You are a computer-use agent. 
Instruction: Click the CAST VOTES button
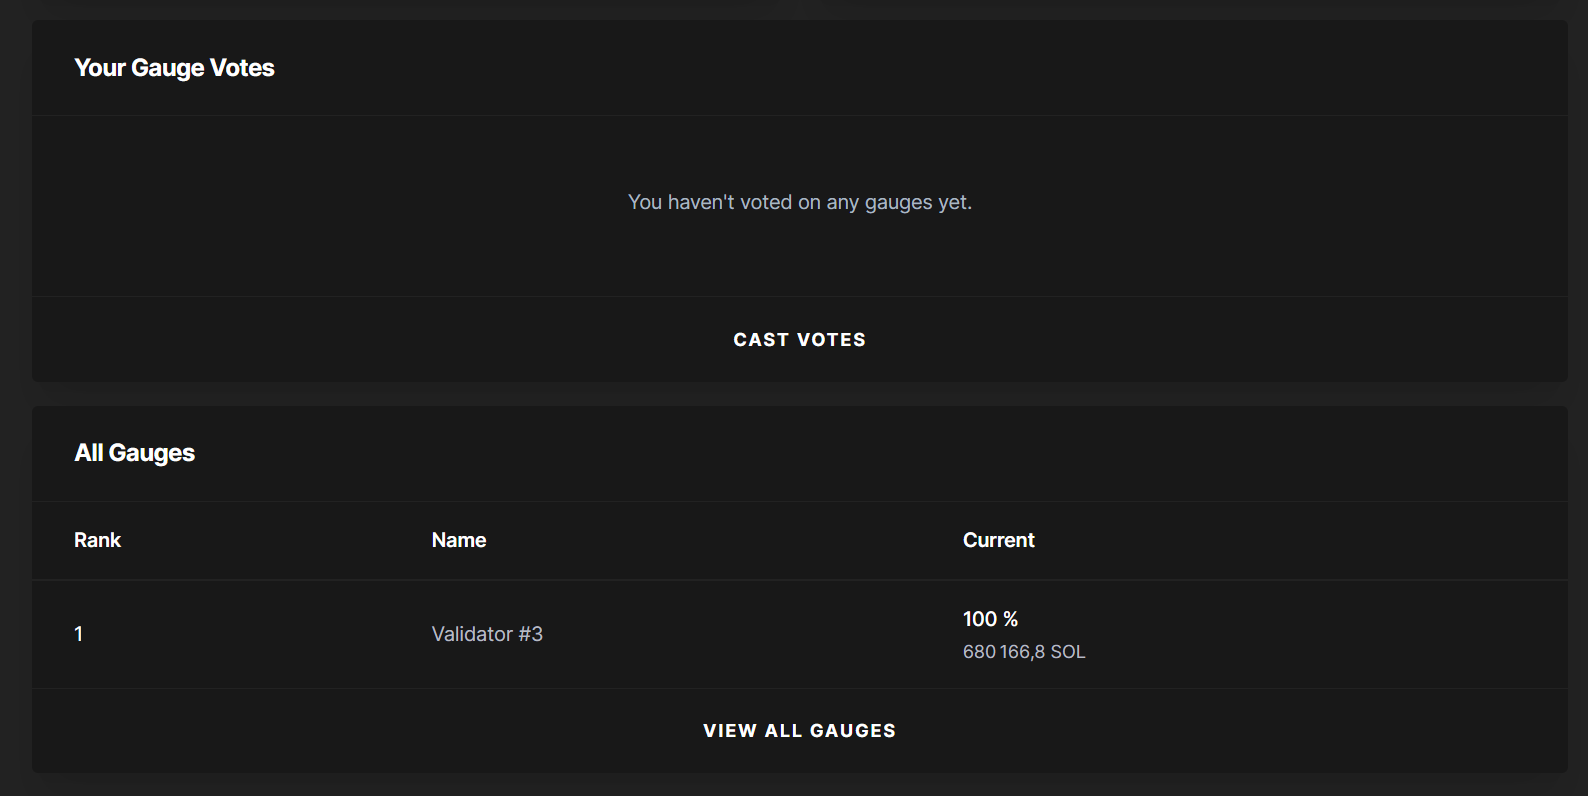click(799, 340)
